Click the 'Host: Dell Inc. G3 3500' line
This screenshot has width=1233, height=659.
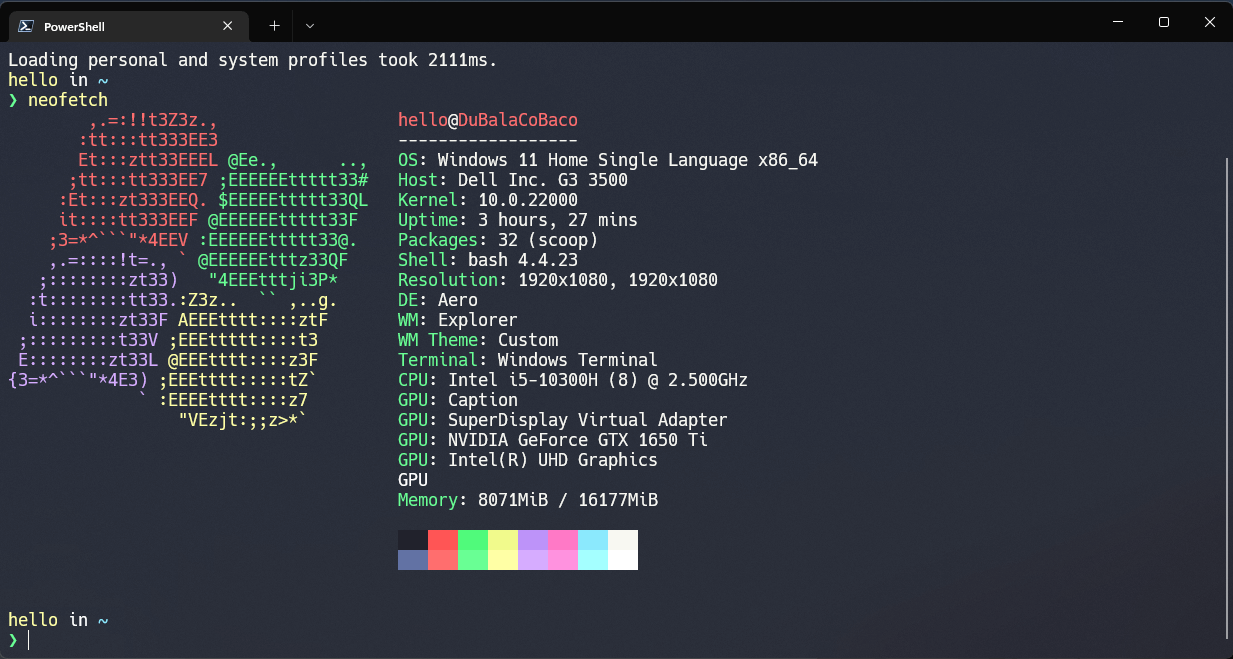pos(513,180)
